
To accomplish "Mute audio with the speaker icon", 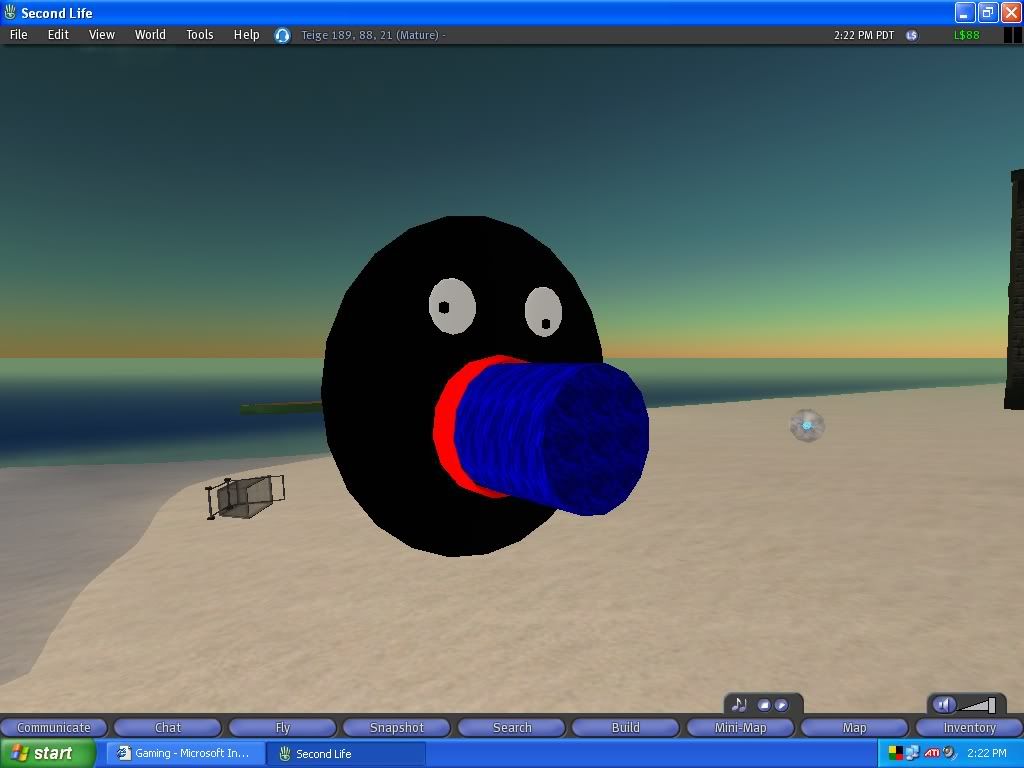I will pyautogui.click(x=945, y=705).
